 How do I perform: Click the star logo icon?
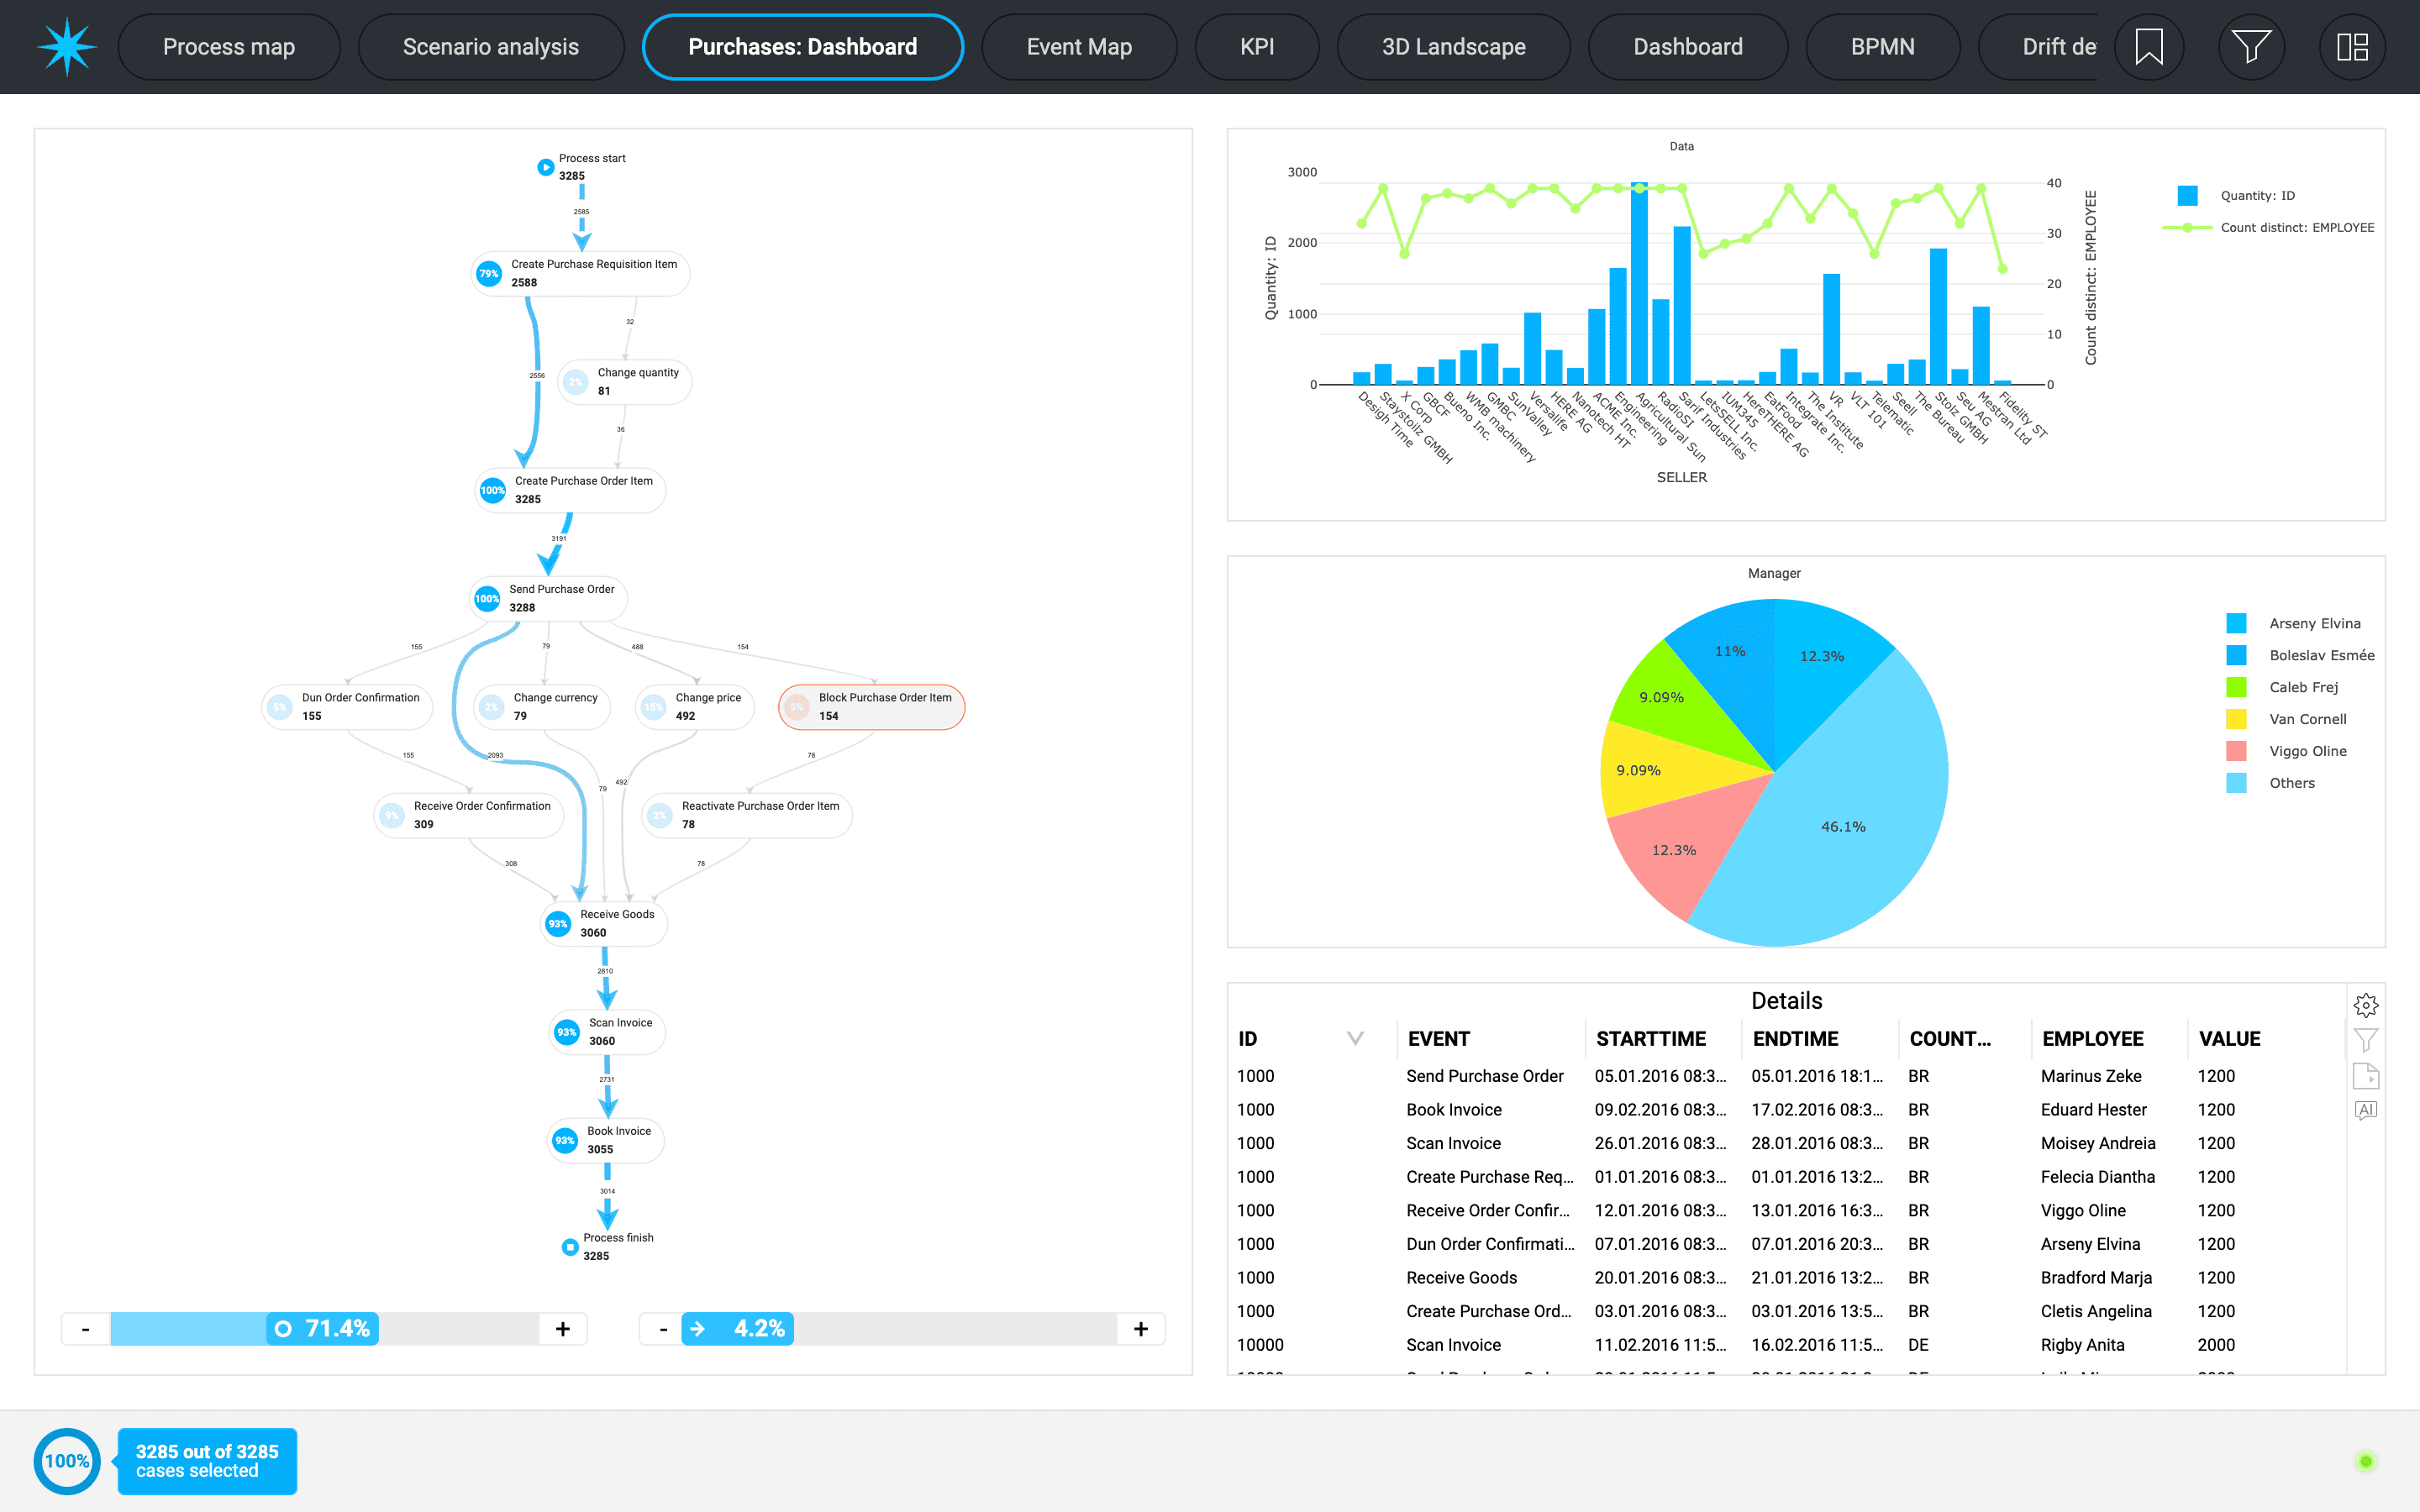point(67,47)
